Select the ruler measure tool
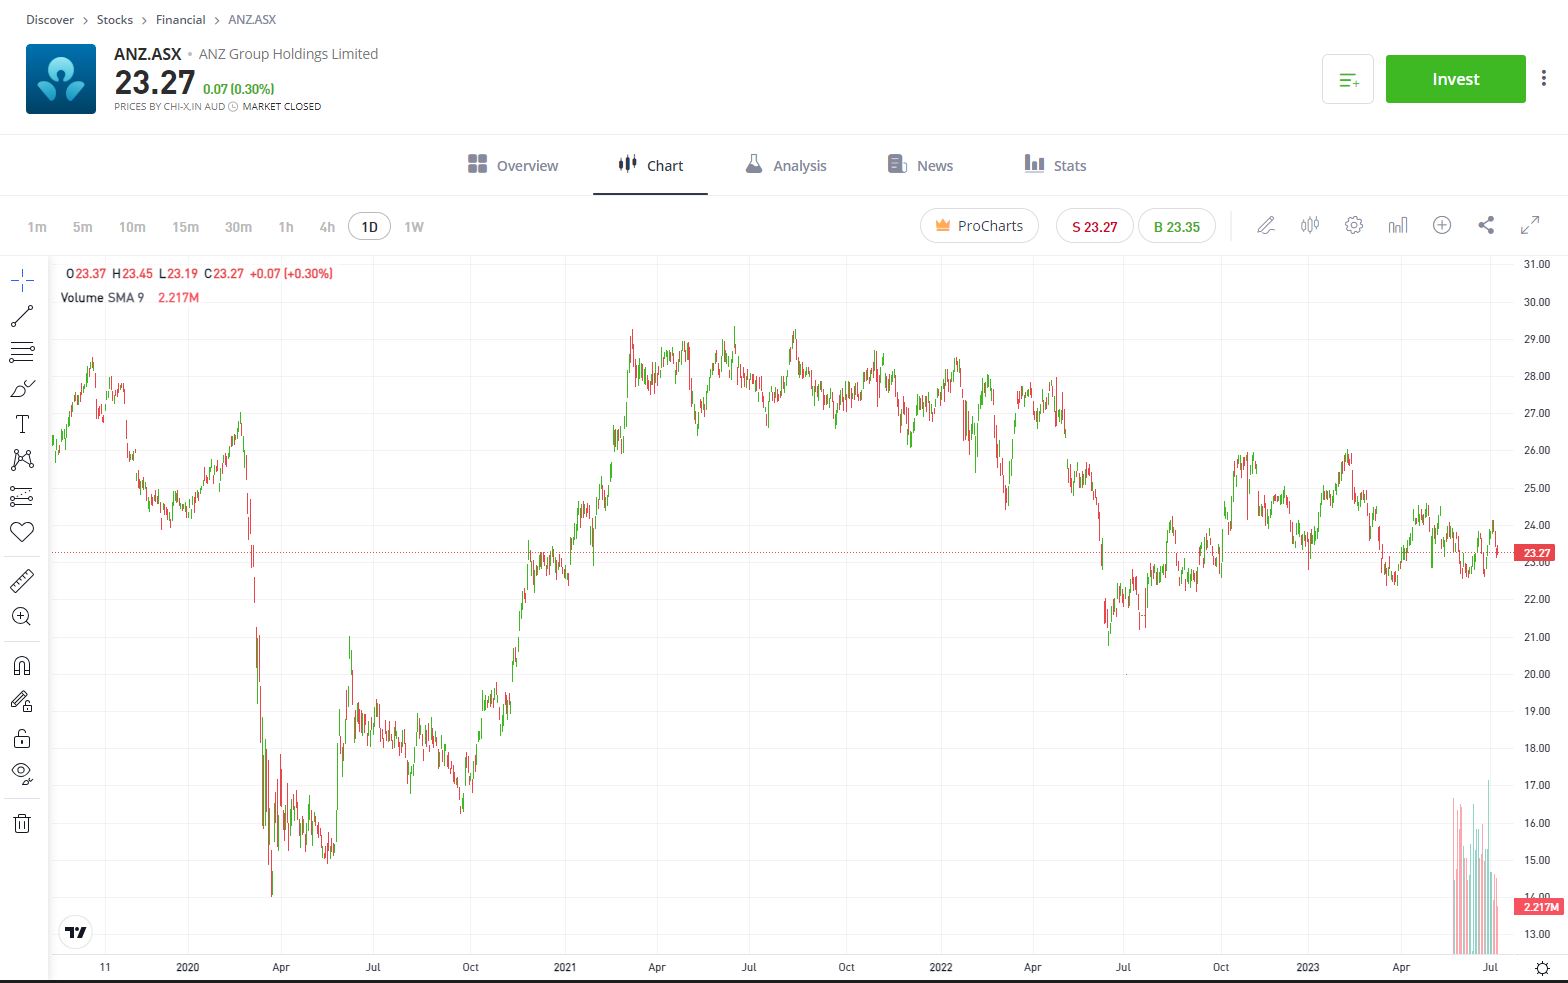Image resolution: width=1568 pixels, height=983 pixels. tap(22, 580)
